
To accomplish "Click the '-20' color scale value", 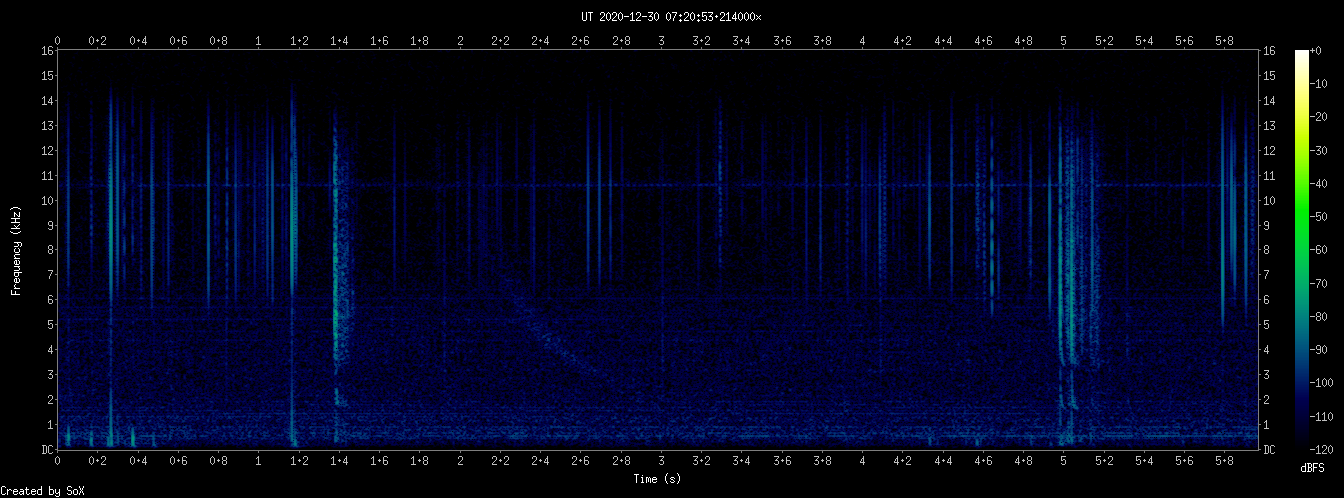I will (1318, 117).
